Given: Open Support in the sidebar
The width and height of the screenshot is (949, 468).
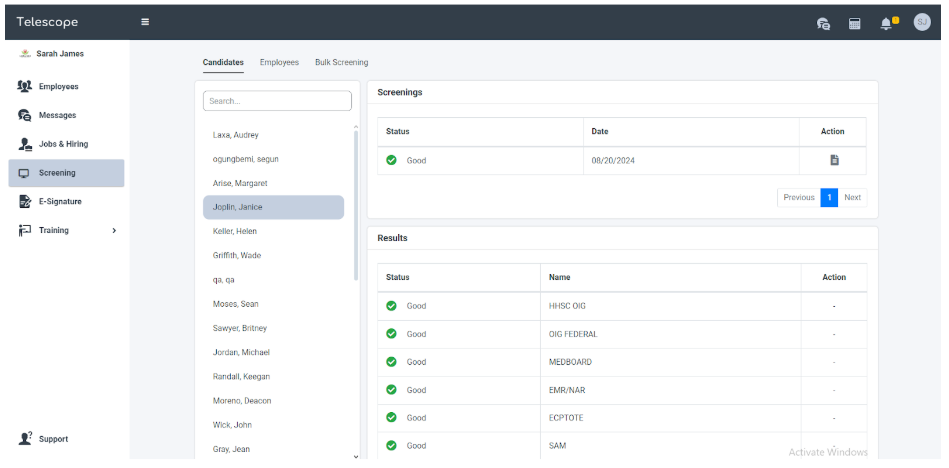Looking at the screenshot, I should pos(53,439).
